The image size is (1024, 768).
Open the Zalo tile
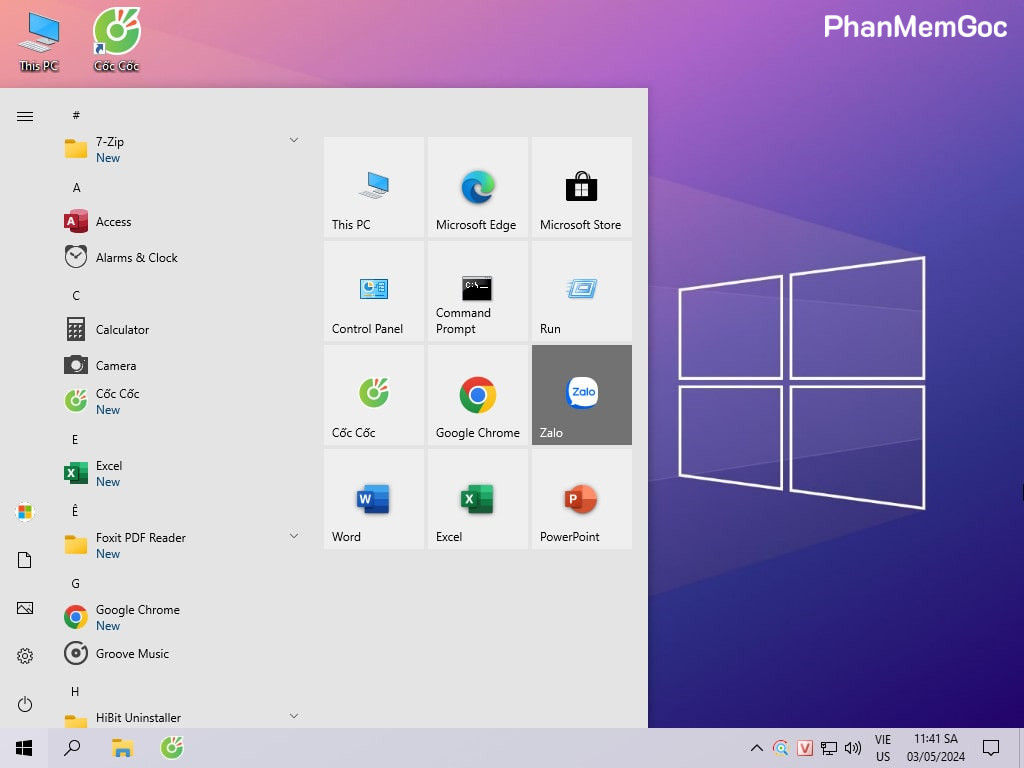pos(581,395)
